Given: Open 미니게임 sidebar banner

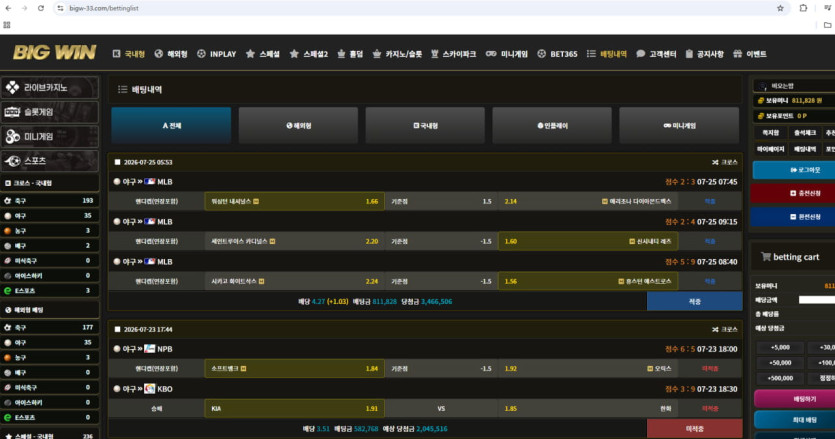Looking at the screenshot, I should tap(50, 136).
